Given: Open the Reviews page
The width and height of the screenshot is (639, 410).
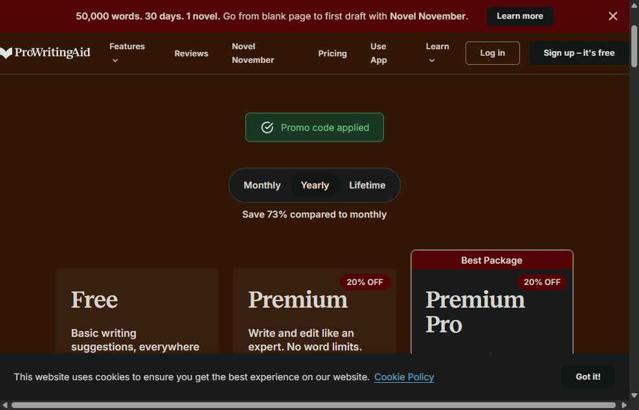Looking at the screenshot, I should [191, 53].
